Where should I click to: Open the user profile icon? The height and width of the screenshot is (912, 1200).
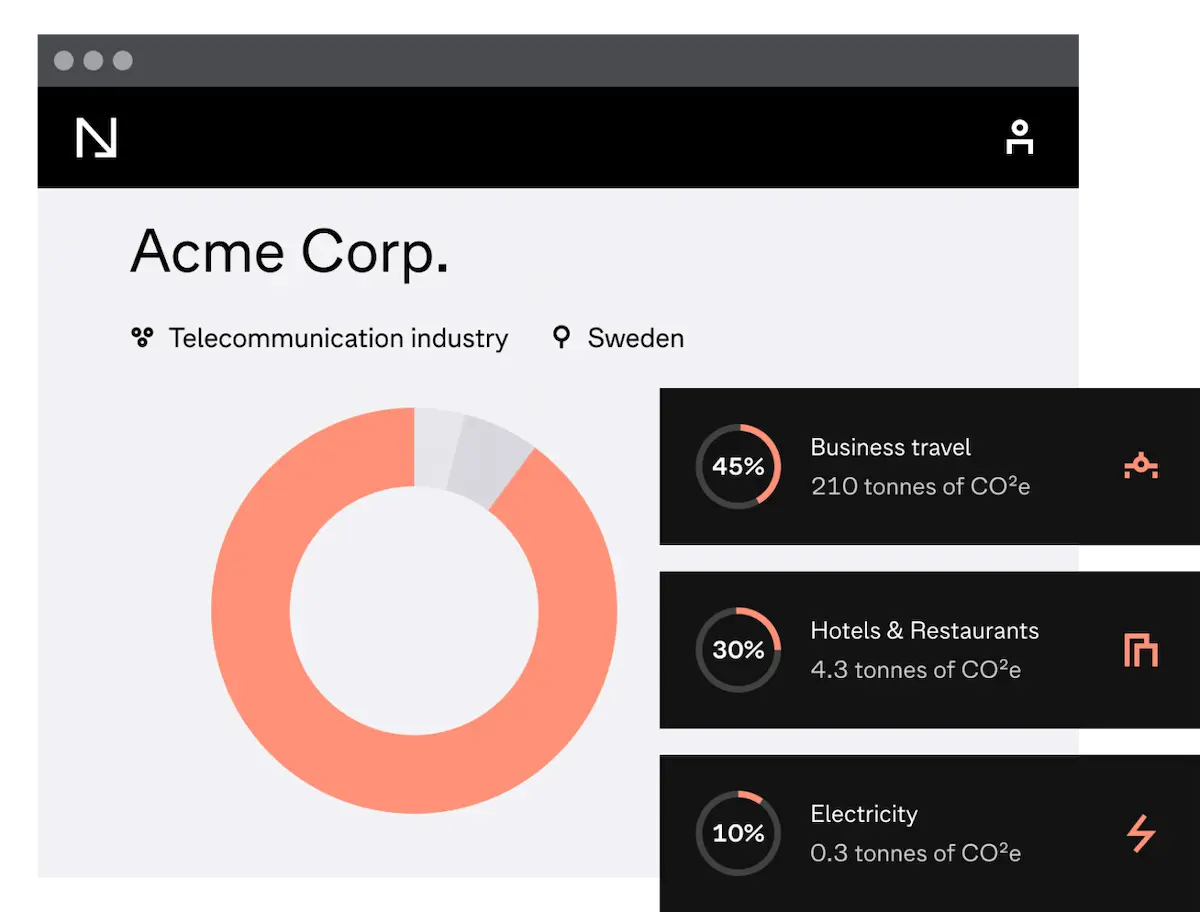tap(1019, 138)
